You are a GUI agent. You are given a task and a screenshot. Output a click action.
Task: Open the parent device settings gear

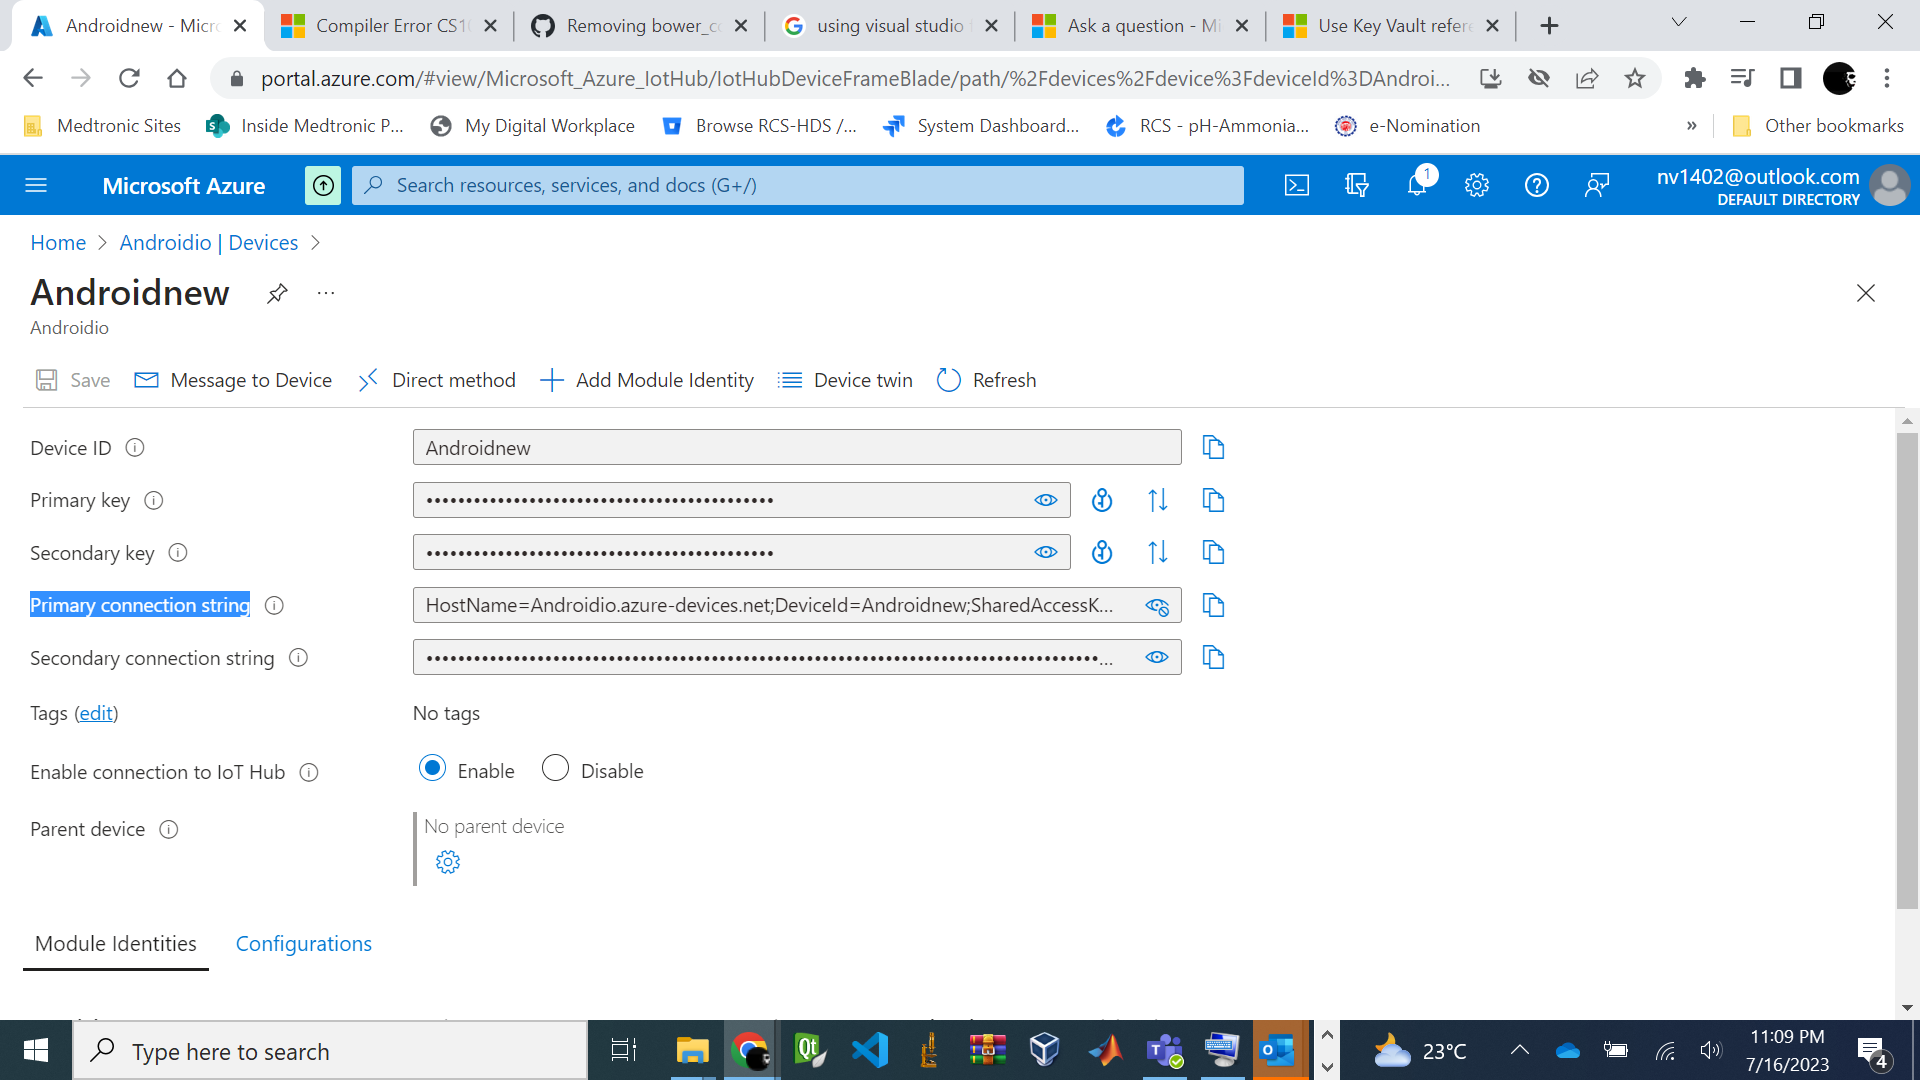447,861
